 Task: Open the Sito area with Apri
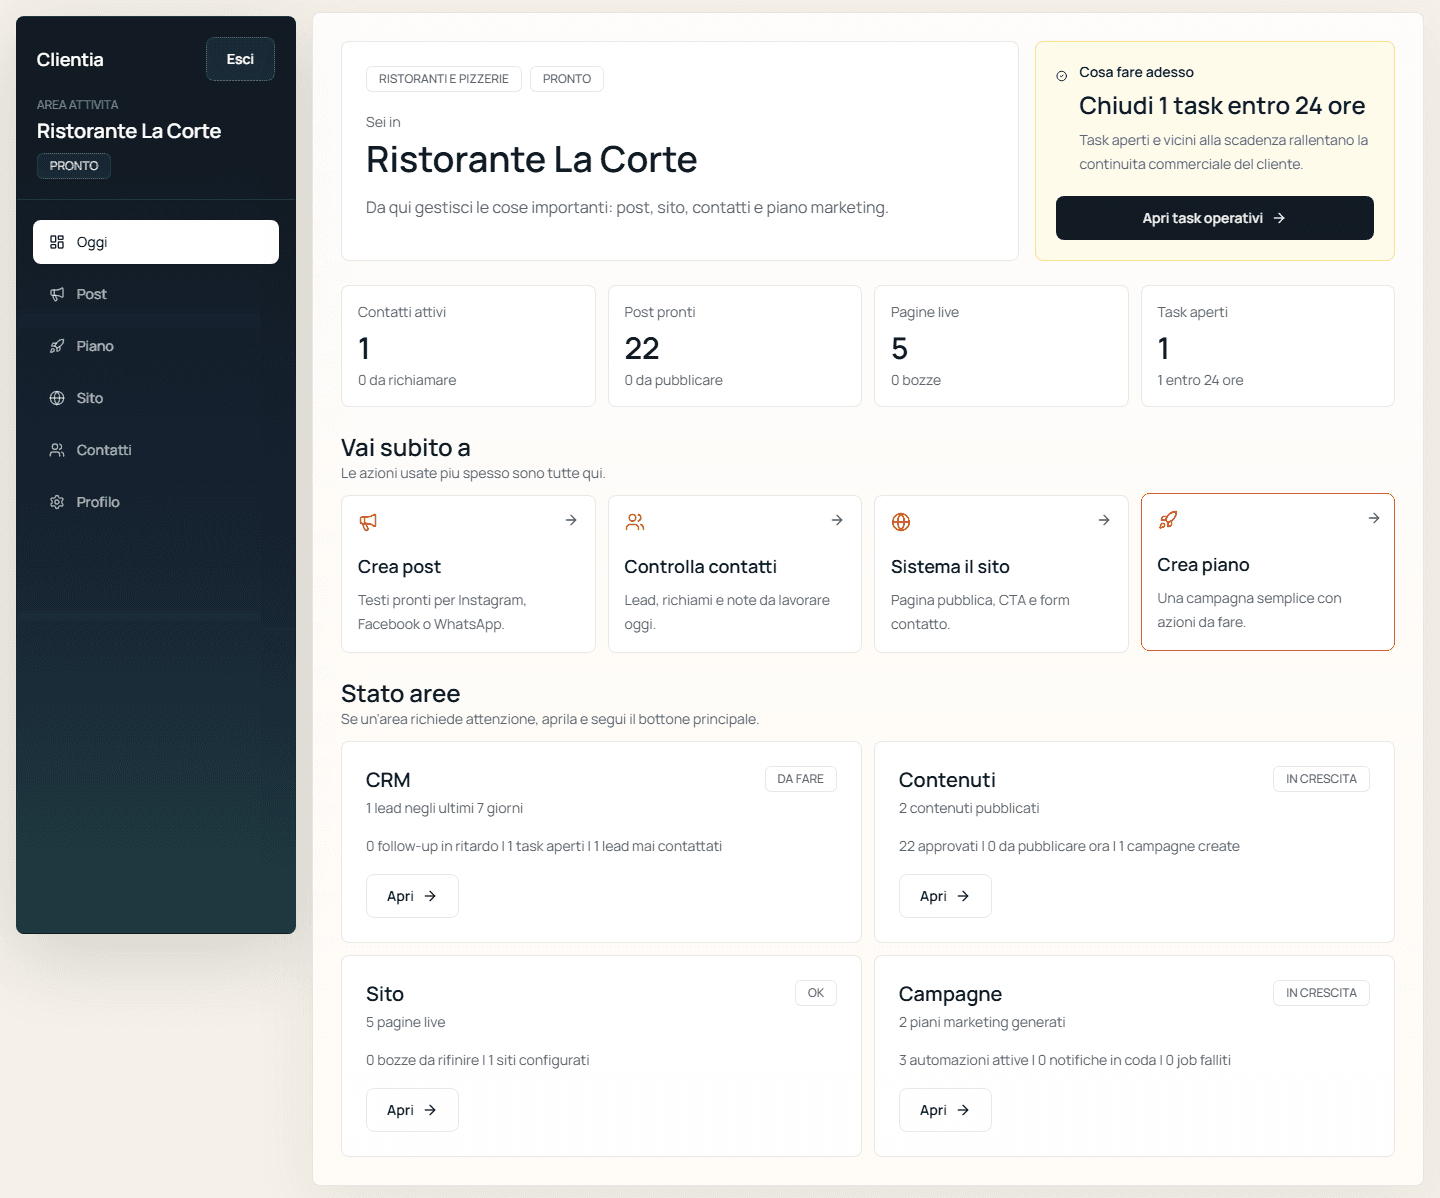click(x=412, y=1110)
